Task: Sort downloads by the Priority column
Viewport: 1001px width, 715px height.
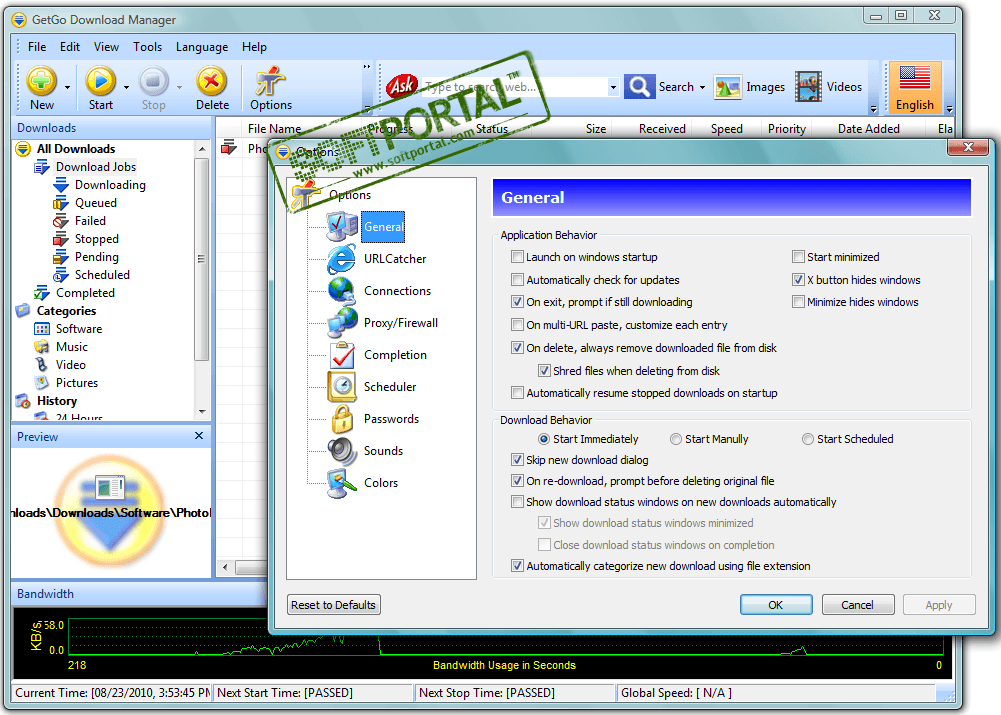Action: pyautogui.click(x=786, y=129)
